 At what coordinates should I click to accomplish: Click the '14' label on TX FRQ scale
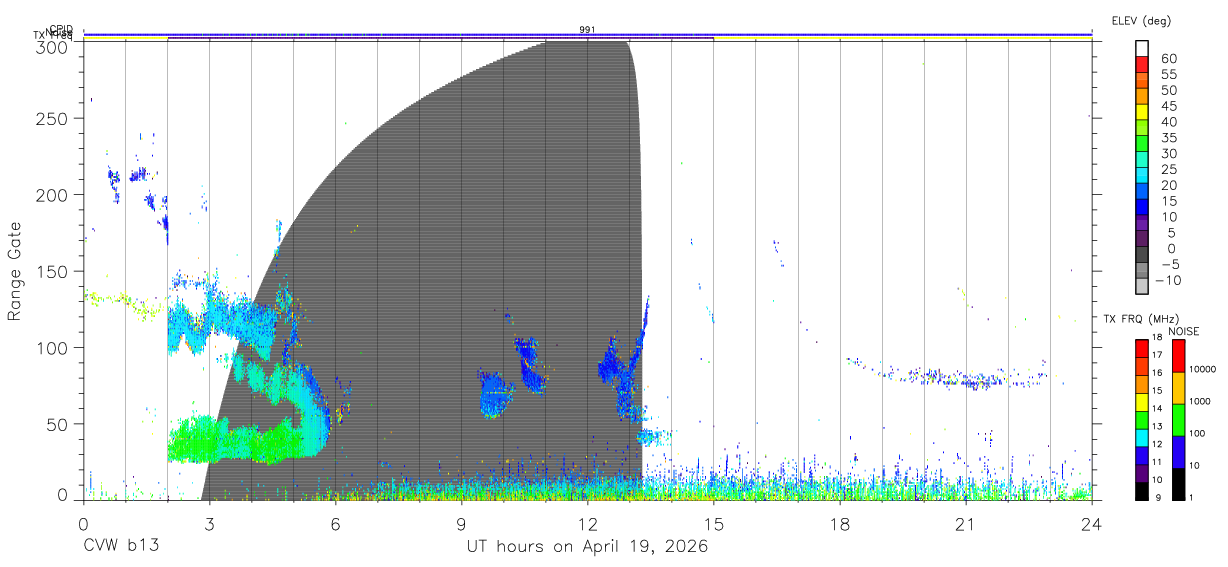tap(1158, 410)
